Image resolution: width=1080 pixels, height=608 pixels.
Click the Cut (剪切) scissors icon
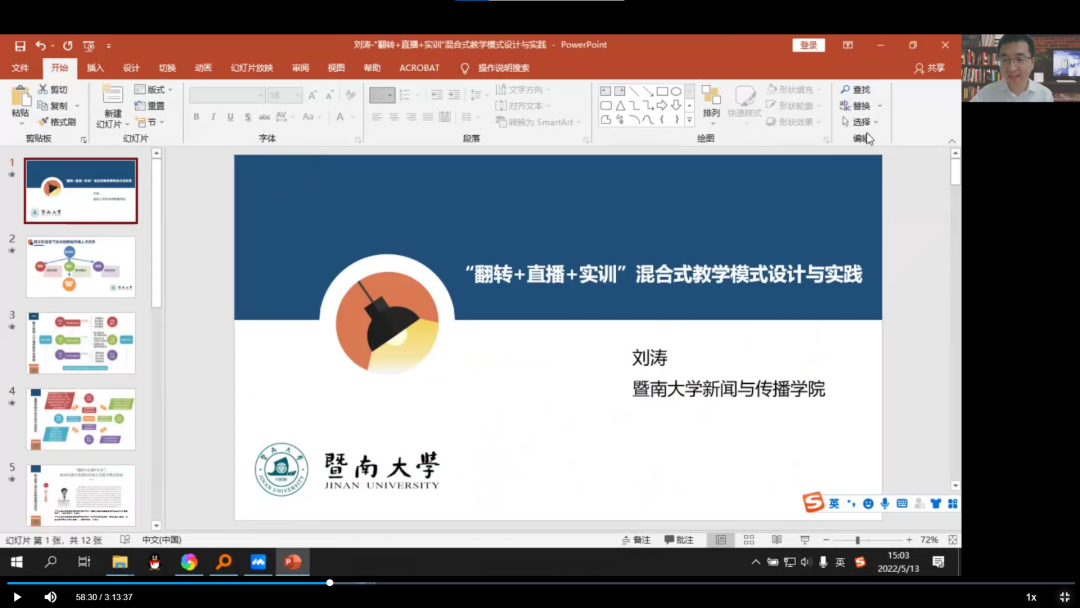pyautogui.click(x=42, y=90)
